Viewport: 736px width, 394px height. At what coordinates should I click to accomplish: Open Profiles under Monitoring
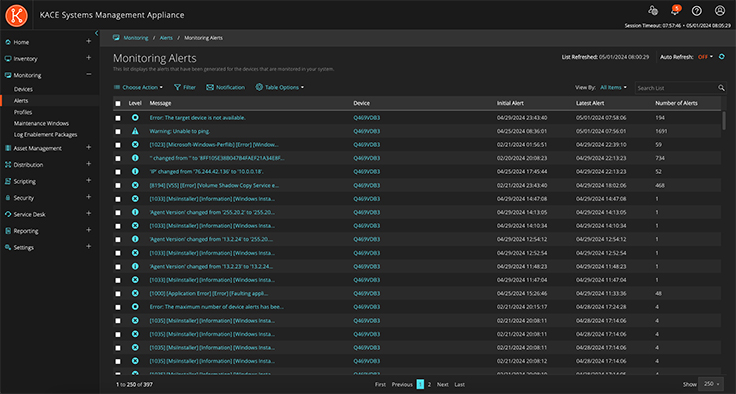(23, 112)
